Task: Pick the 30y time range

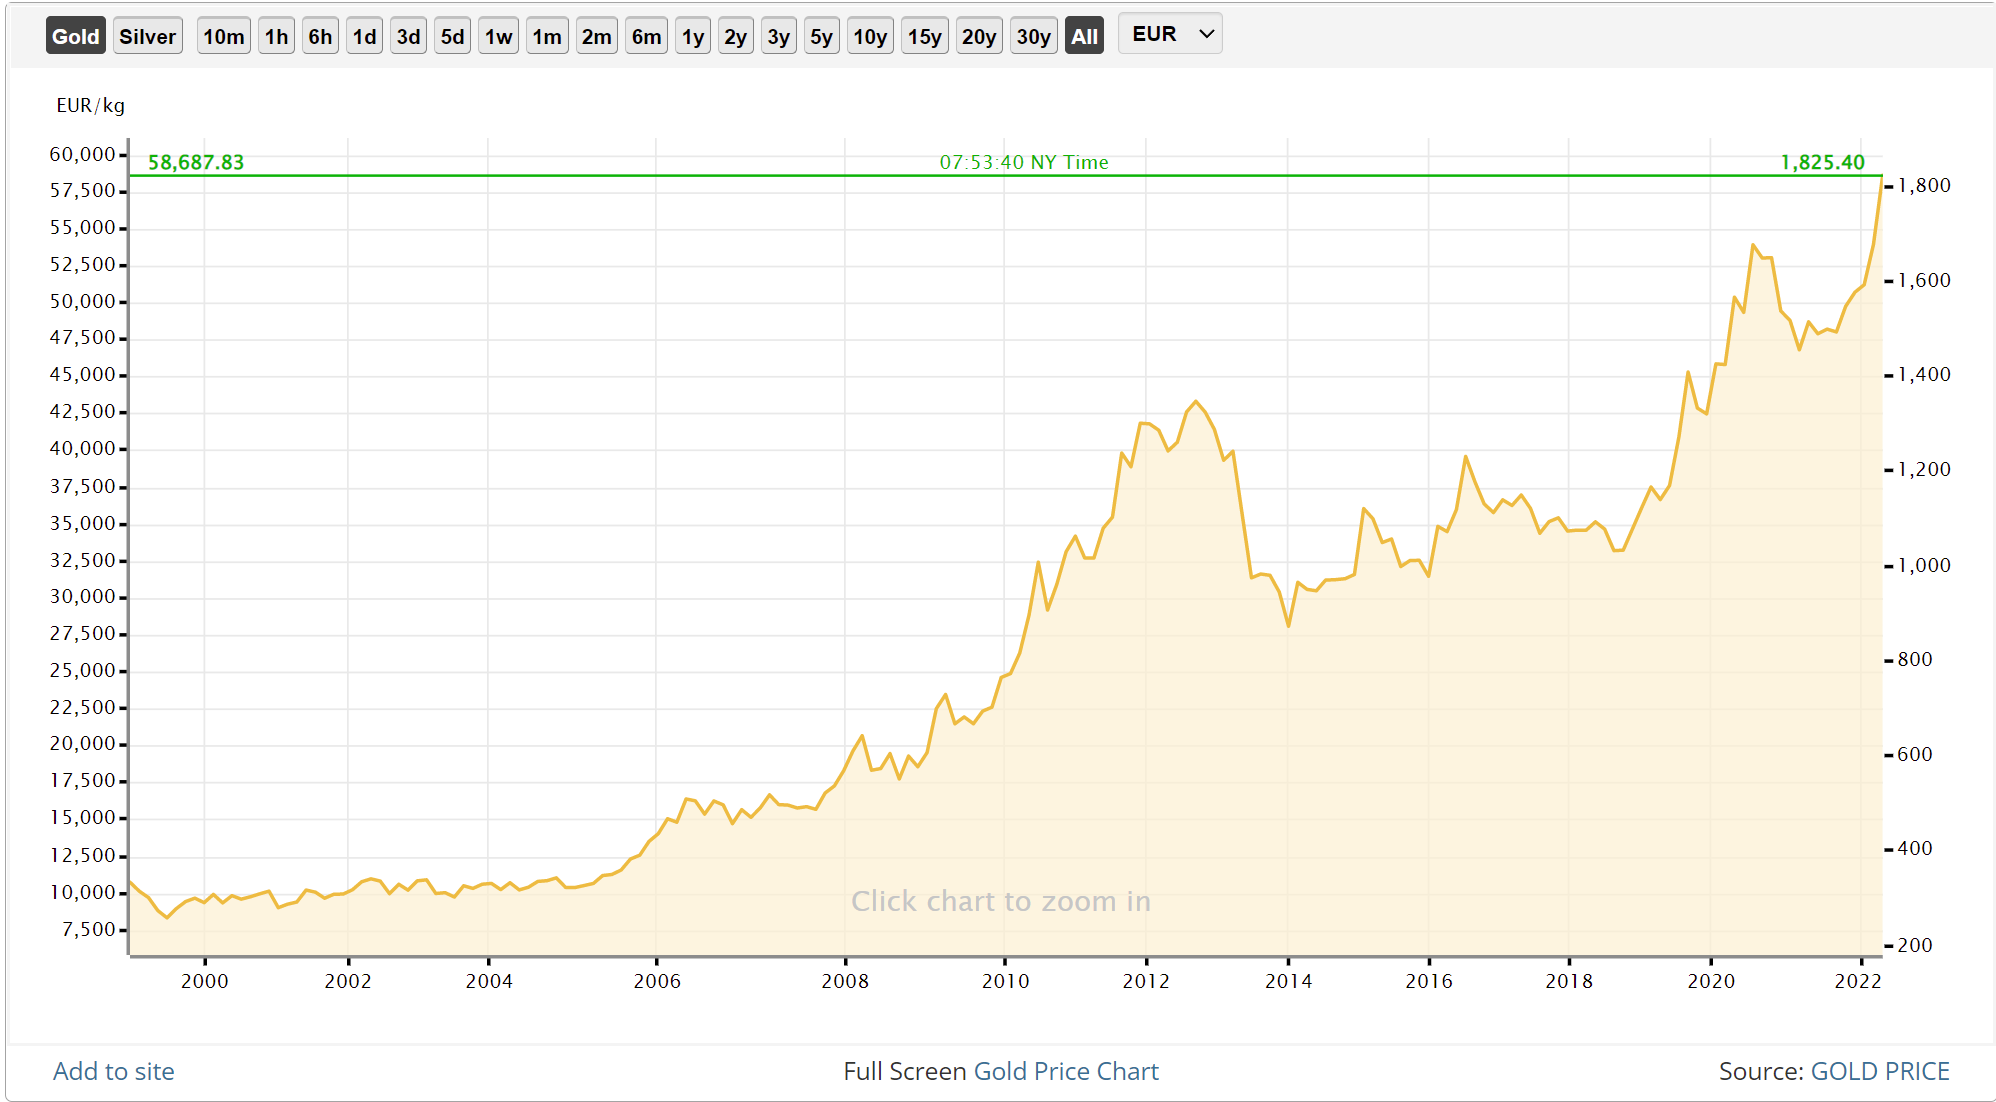Action: pyautogui.click(x=1033, y=37)
